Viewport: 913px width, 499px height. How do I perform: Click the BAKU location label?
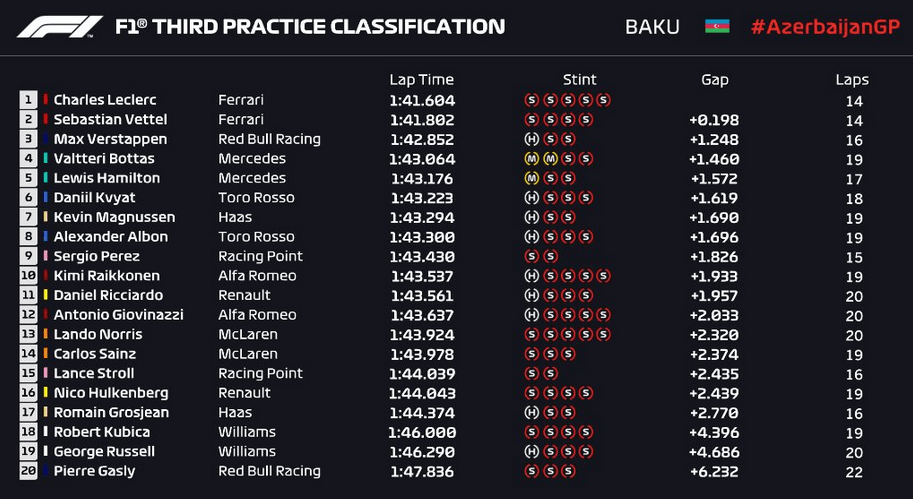[652, 27]
